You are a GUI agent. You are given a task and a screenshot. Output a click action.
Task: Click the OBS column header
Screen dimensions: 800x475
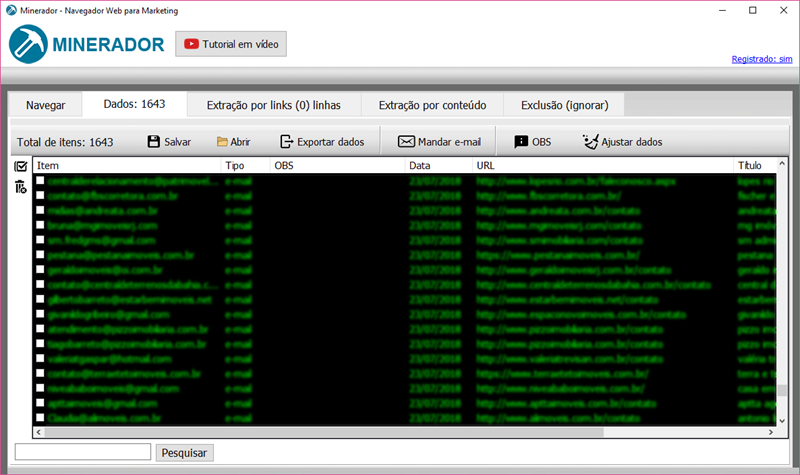click(337, 165)
